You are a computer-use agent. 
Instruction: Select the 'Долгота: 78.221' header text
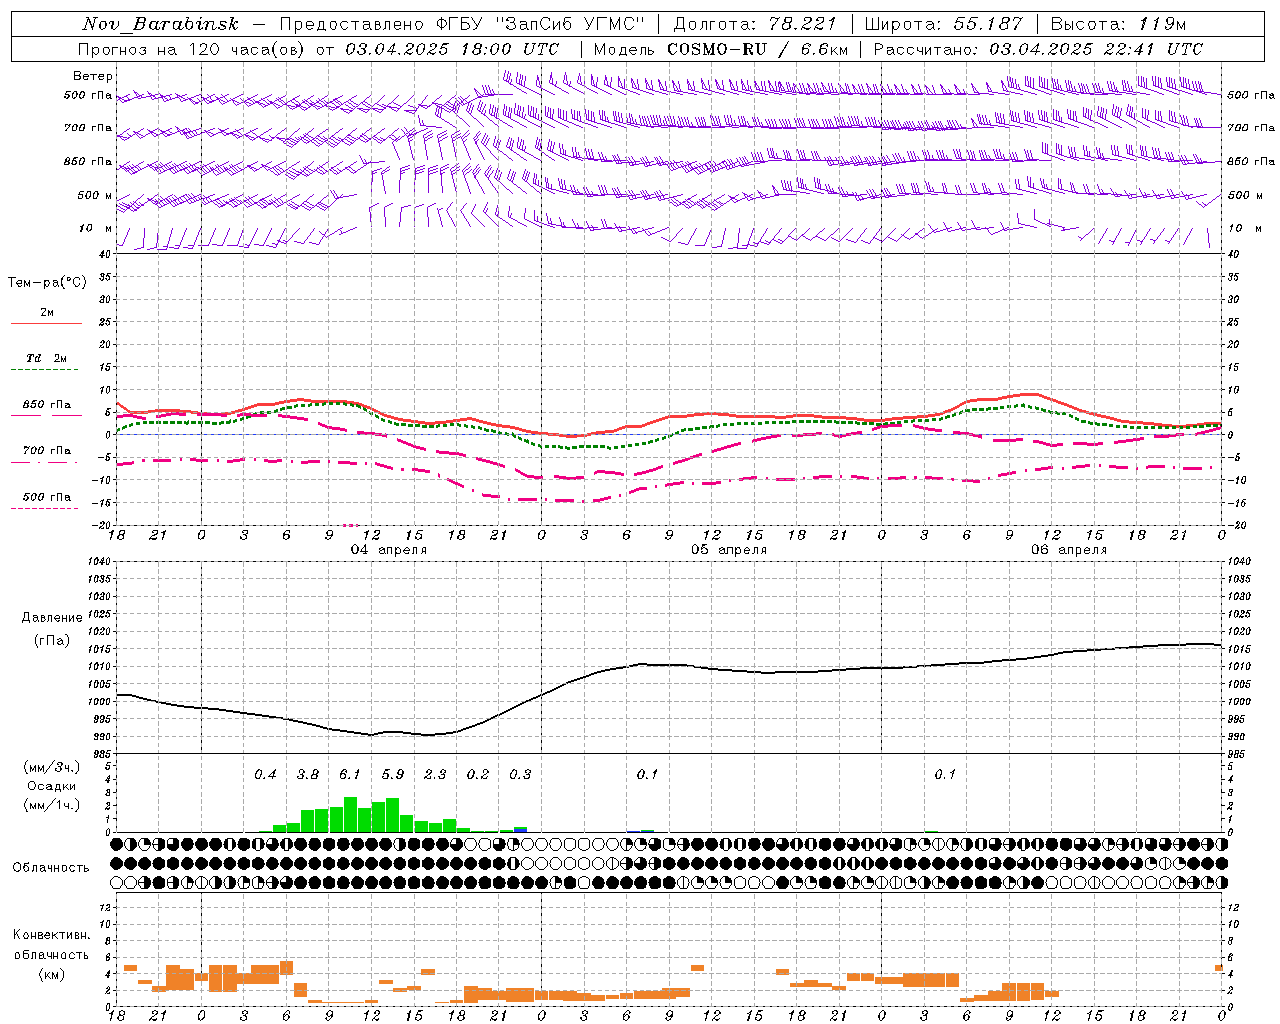pyautogui.click(x=754, y=24)
